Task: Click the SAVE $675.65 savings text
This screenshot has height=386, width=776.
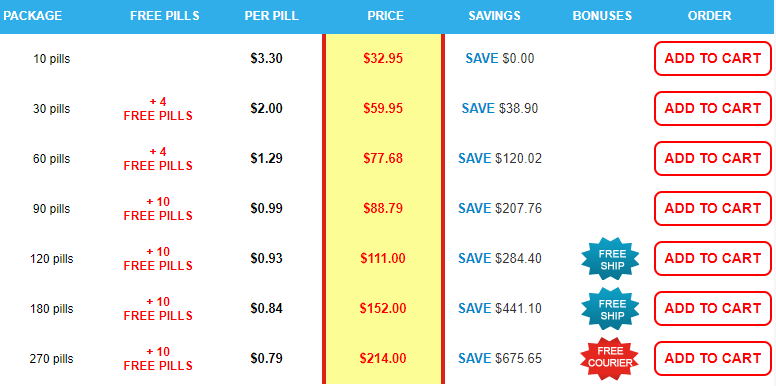Action: coord(500,358)
